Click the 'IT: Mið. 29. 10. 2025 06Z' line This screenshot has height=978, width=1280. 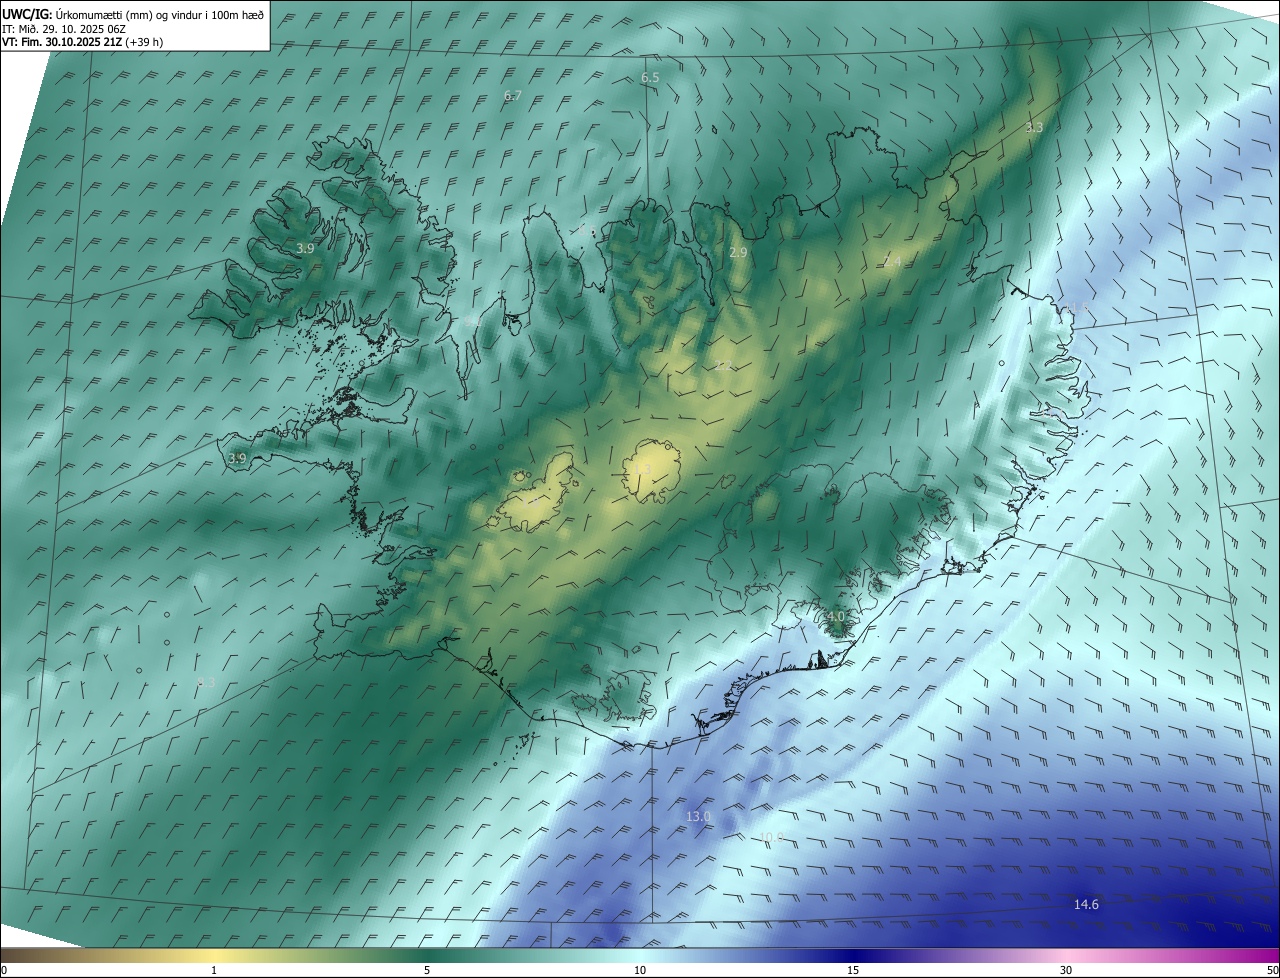(64, 28)
